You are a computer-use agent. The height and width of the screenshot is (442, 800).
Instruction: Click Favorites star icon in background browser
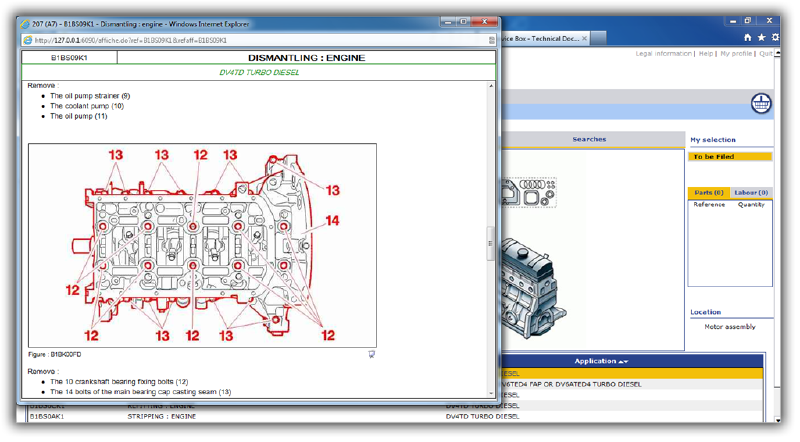click(x=761, y=37)
